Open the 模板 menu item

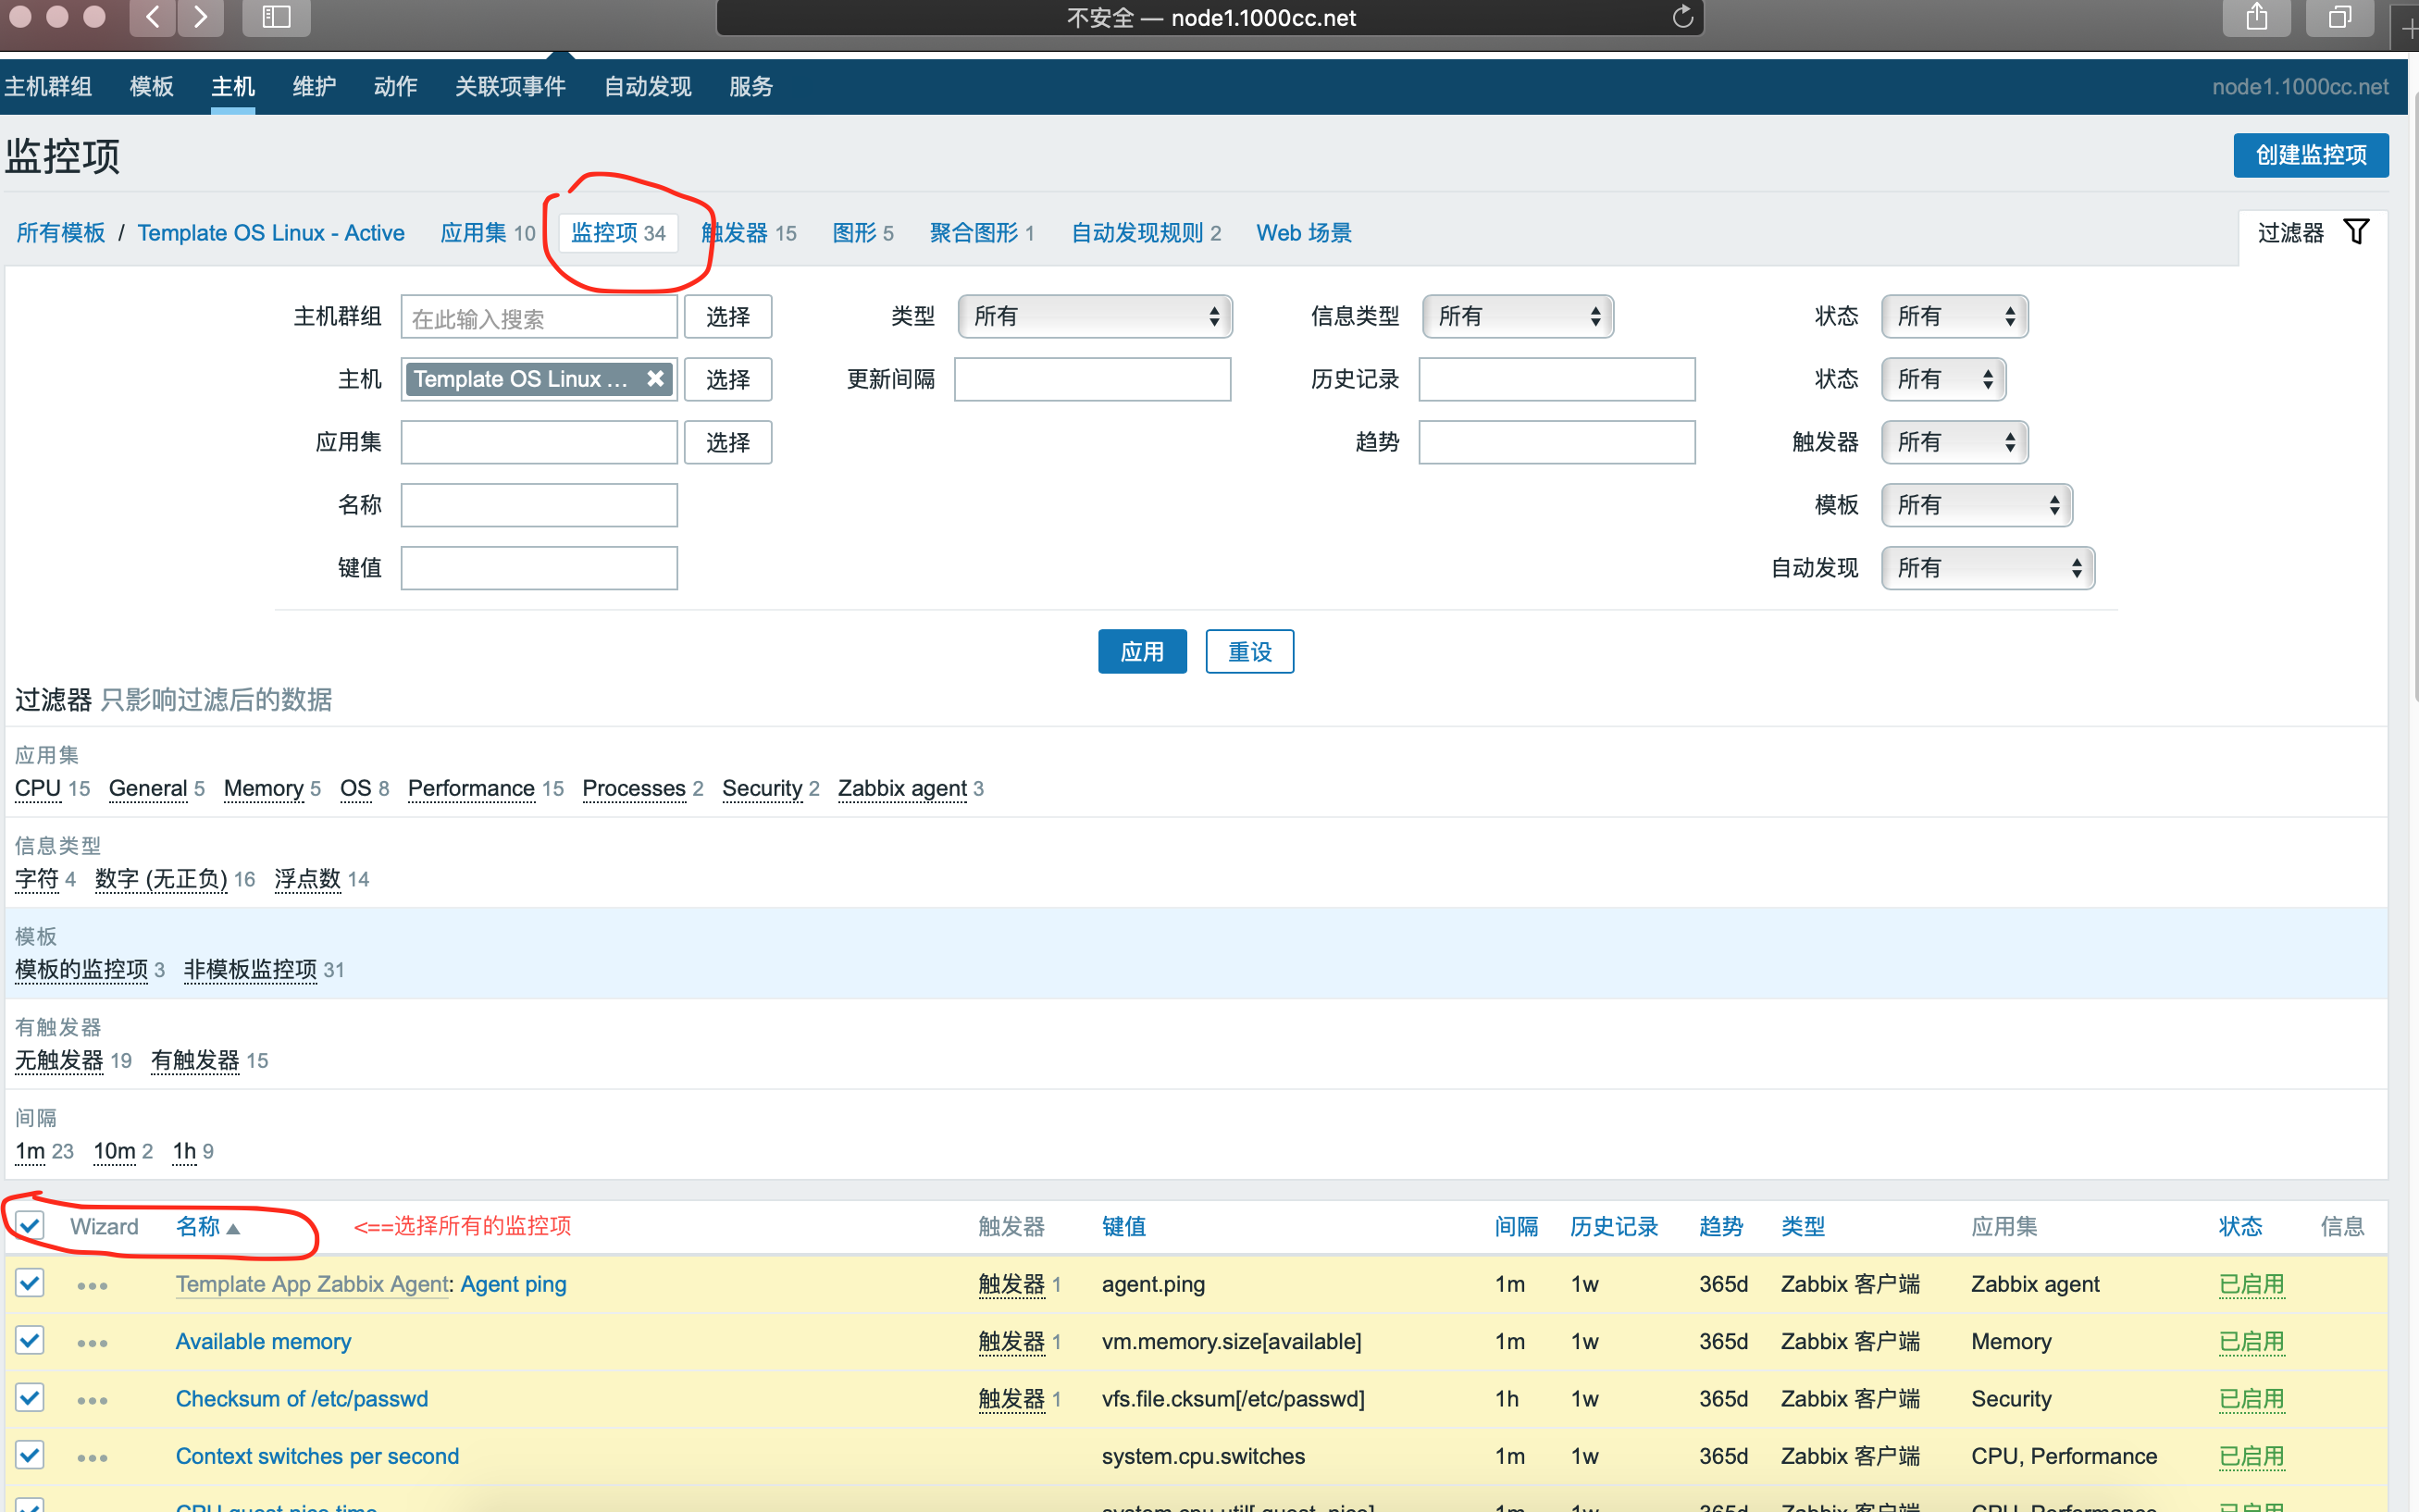[x=151, y=87]
